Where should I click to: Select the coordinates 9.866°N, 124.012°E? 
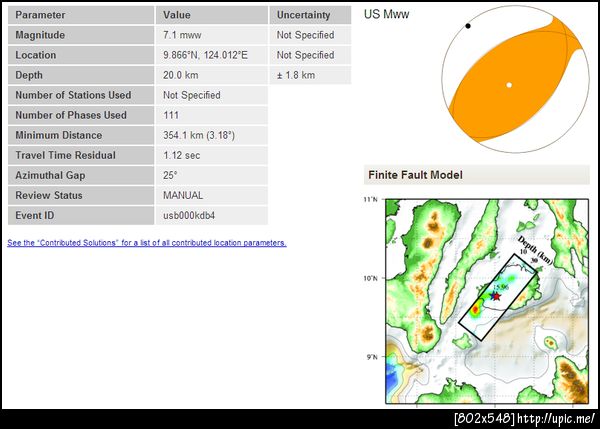(205, 55)
